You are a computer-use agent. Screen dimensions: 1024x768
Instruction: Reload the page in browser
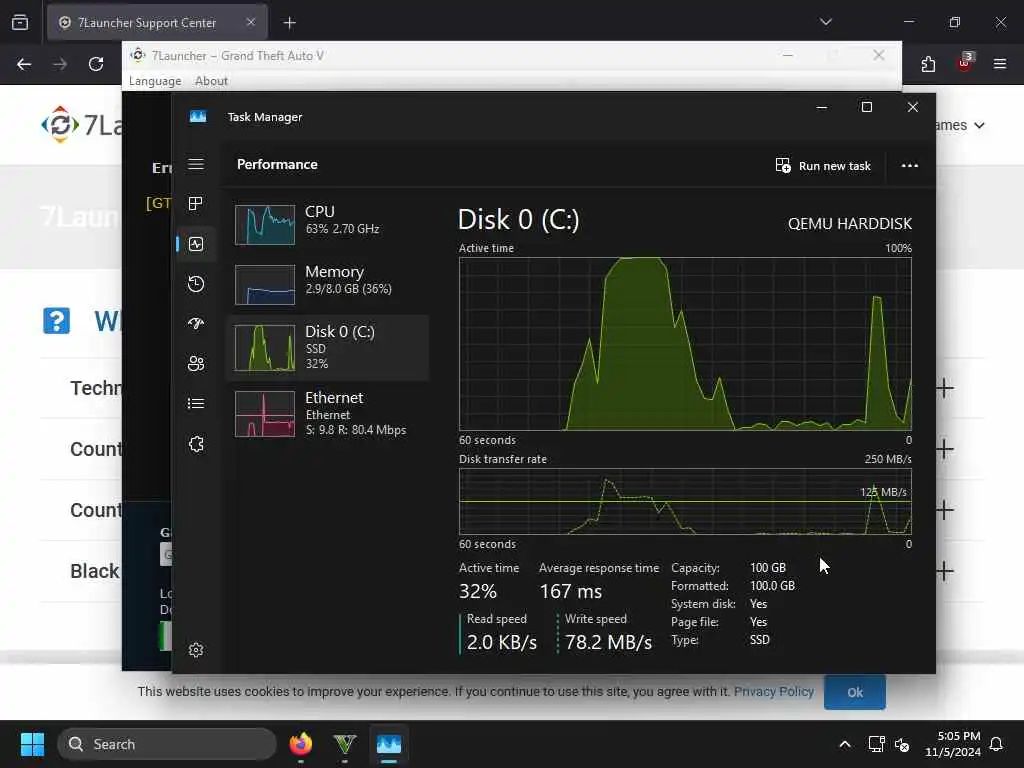(x=96, y=64)
